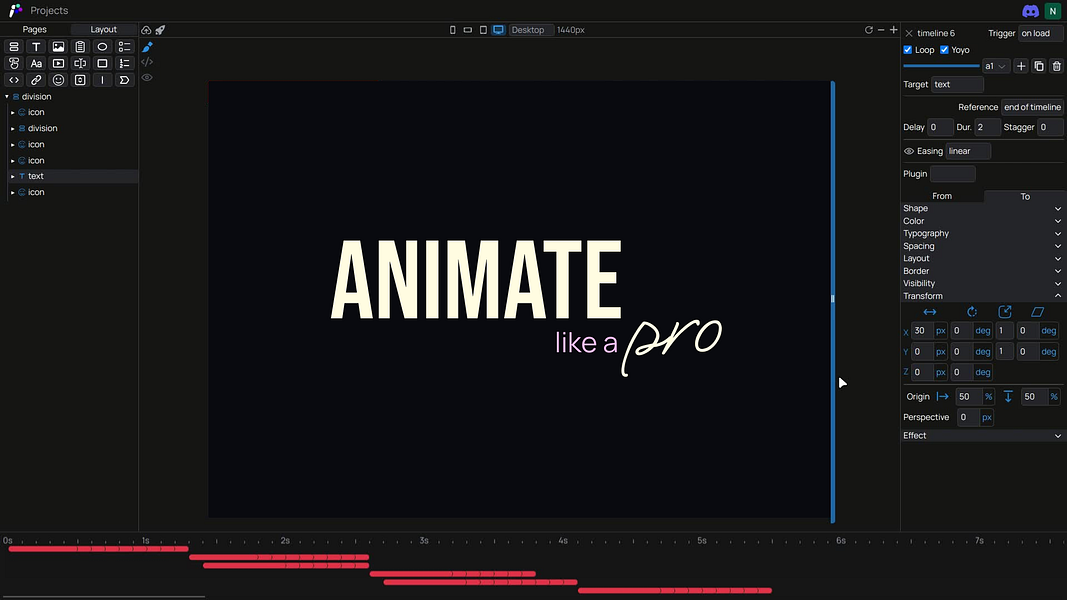Click the 'end of timeline' Reference button
The image size is (1067, 600).
(1032, 107)
